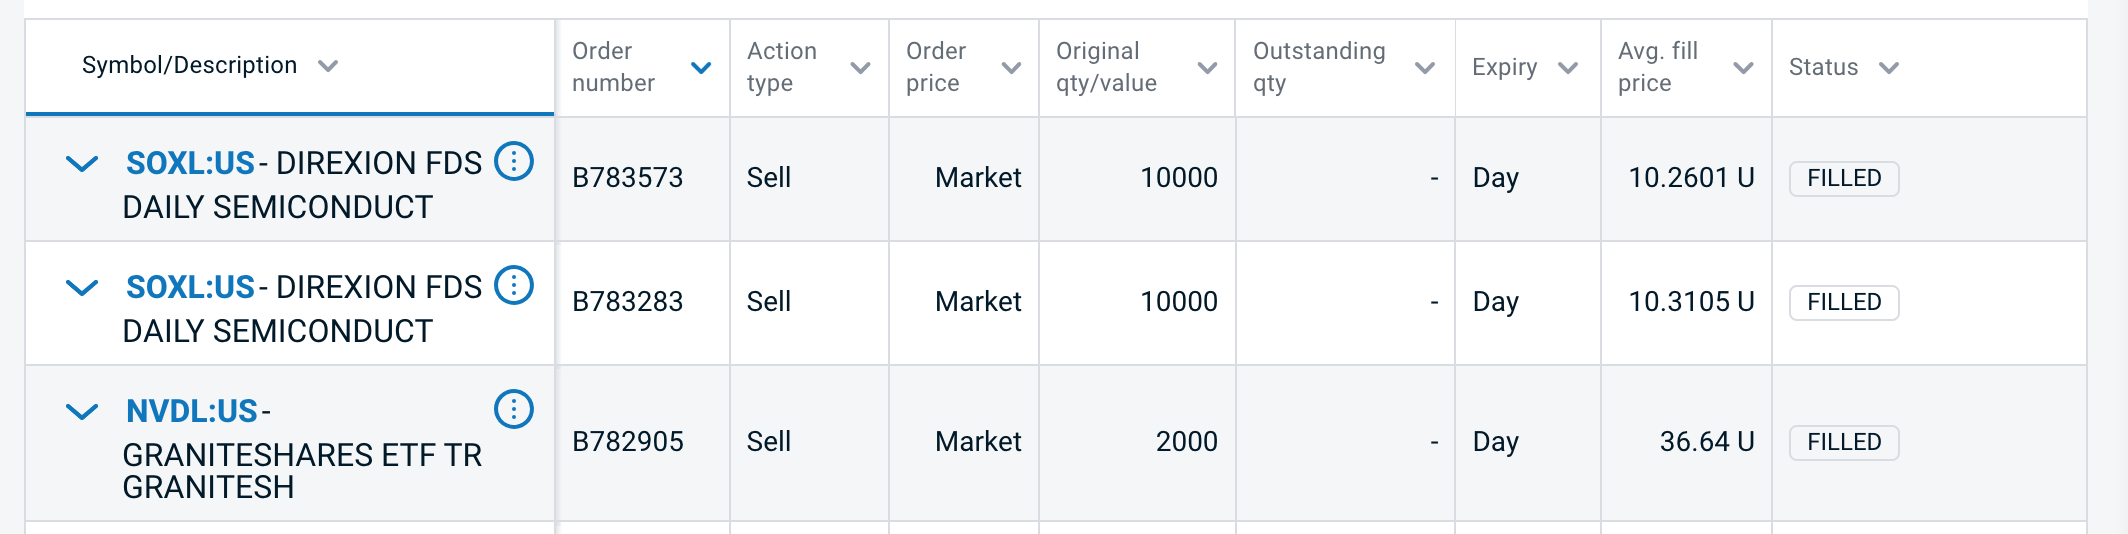Viewport: 2128px width, 534px height.
Task: Expand the first SOXL:US order row
Action: 82,163
